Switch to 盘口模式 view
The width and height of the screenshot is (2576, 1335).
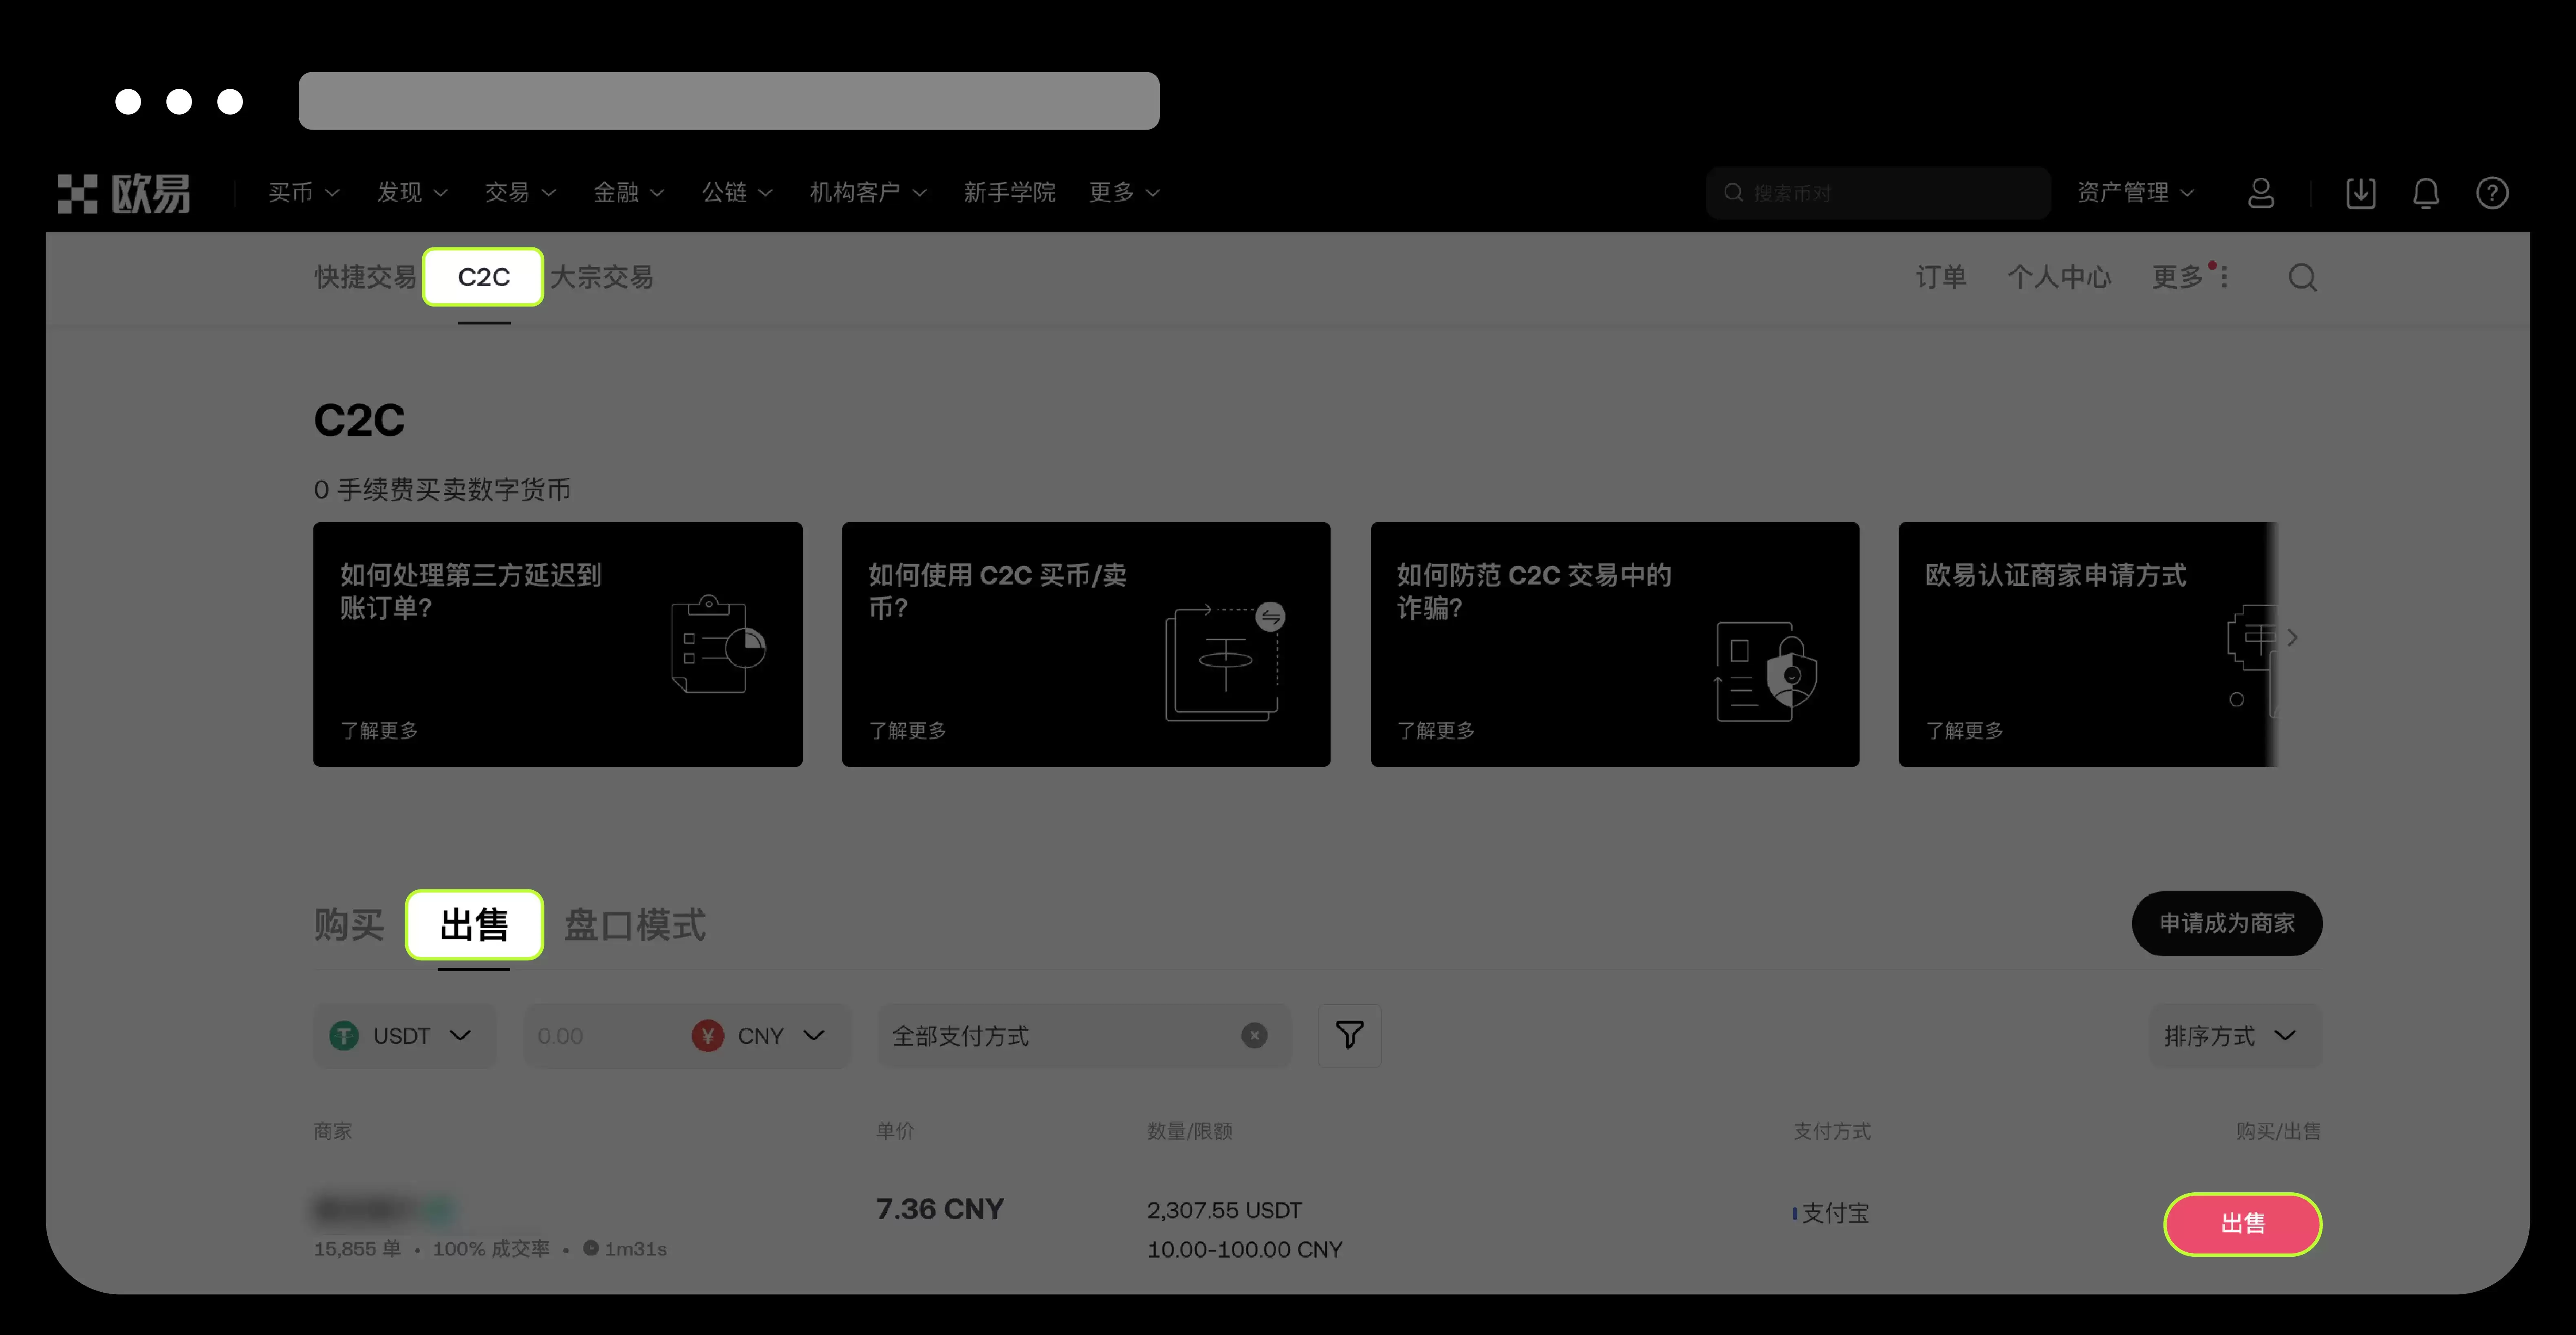pyautogui.click(x=634, y=925)
